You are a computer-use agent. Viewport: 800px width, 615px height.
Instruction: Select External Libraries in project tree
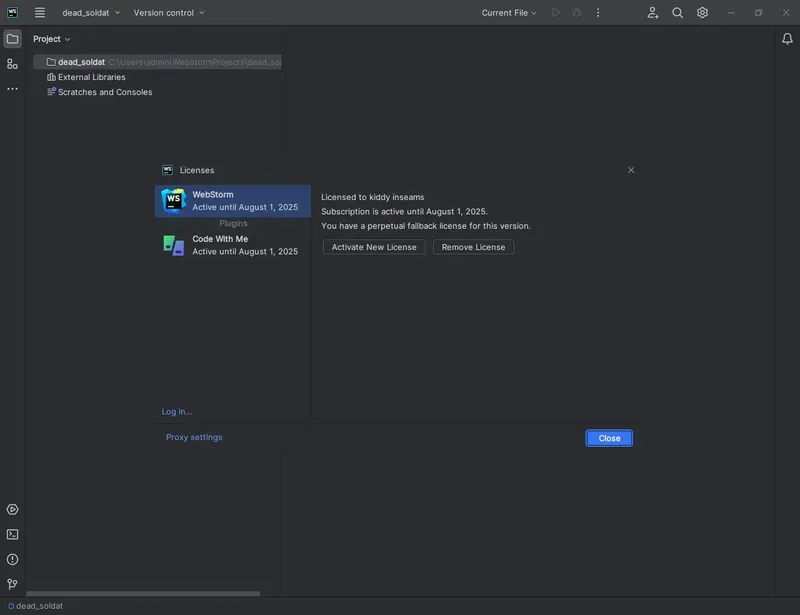click(86, 77)
